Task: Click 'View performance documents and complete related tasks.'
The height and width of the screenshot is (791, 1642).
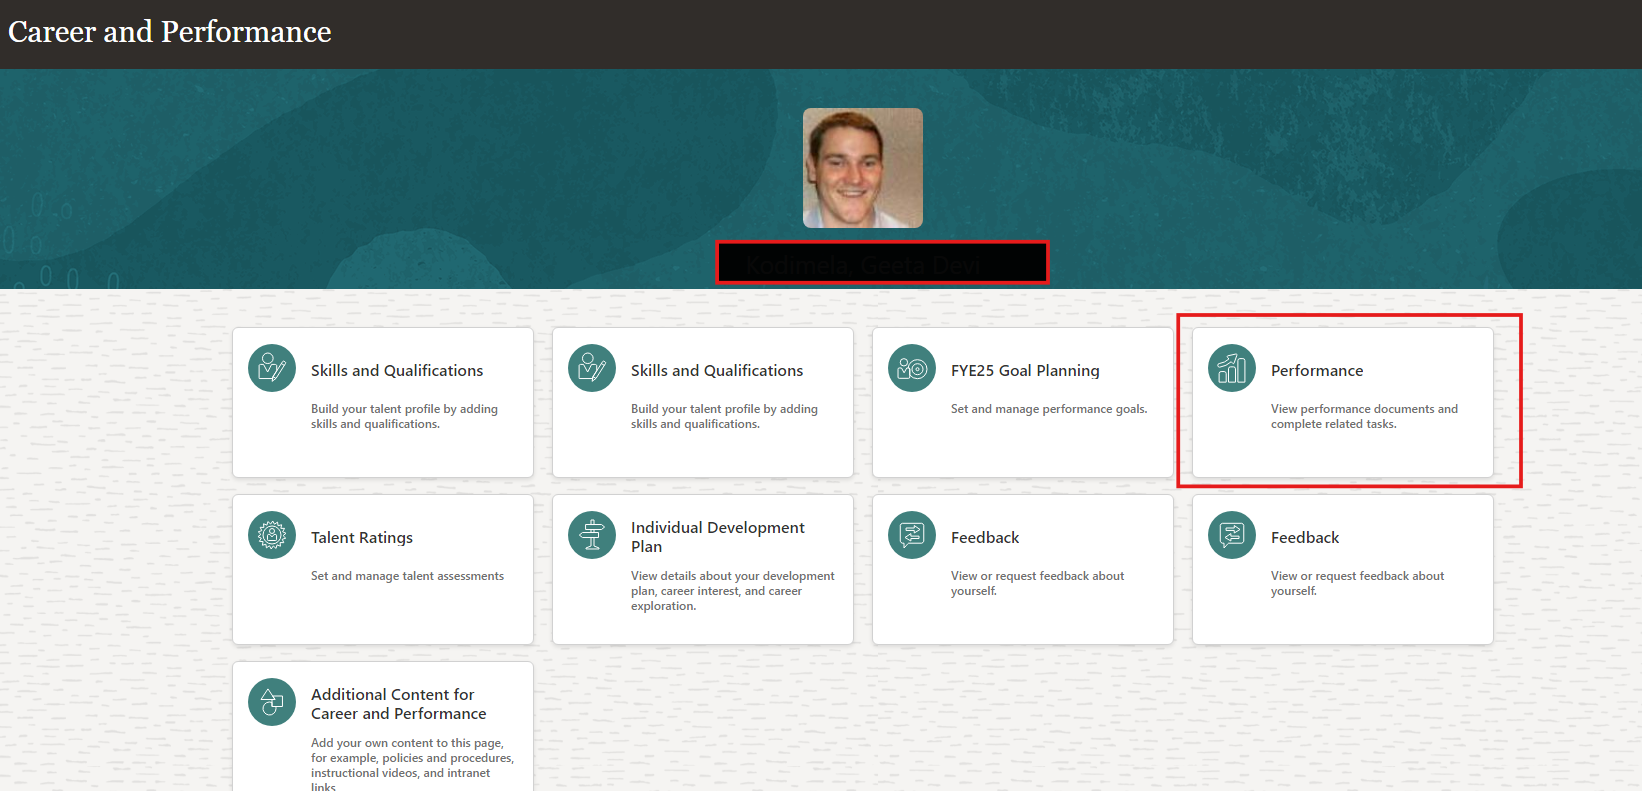Action: 1364,416
